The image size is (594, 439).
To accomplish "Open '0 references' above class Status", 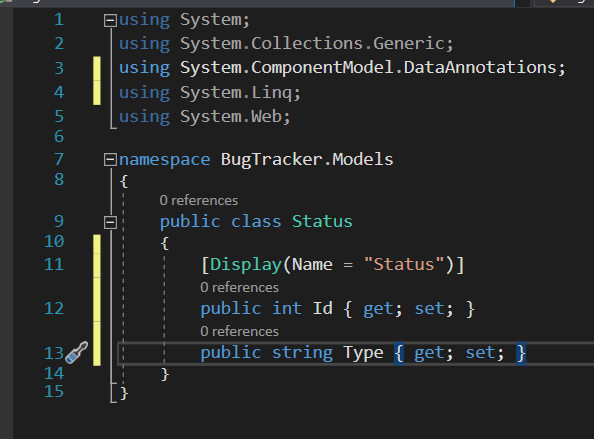I will 199,200.
